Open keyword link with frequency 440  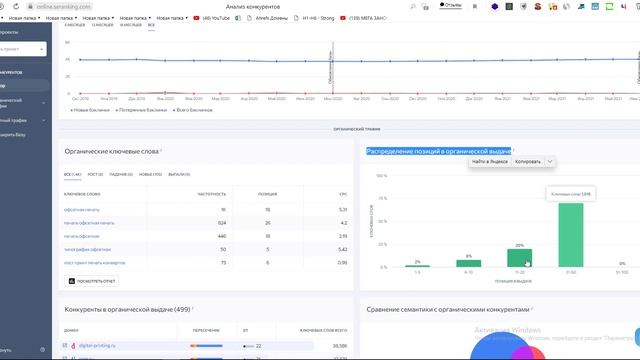click(x=82, y=236)
